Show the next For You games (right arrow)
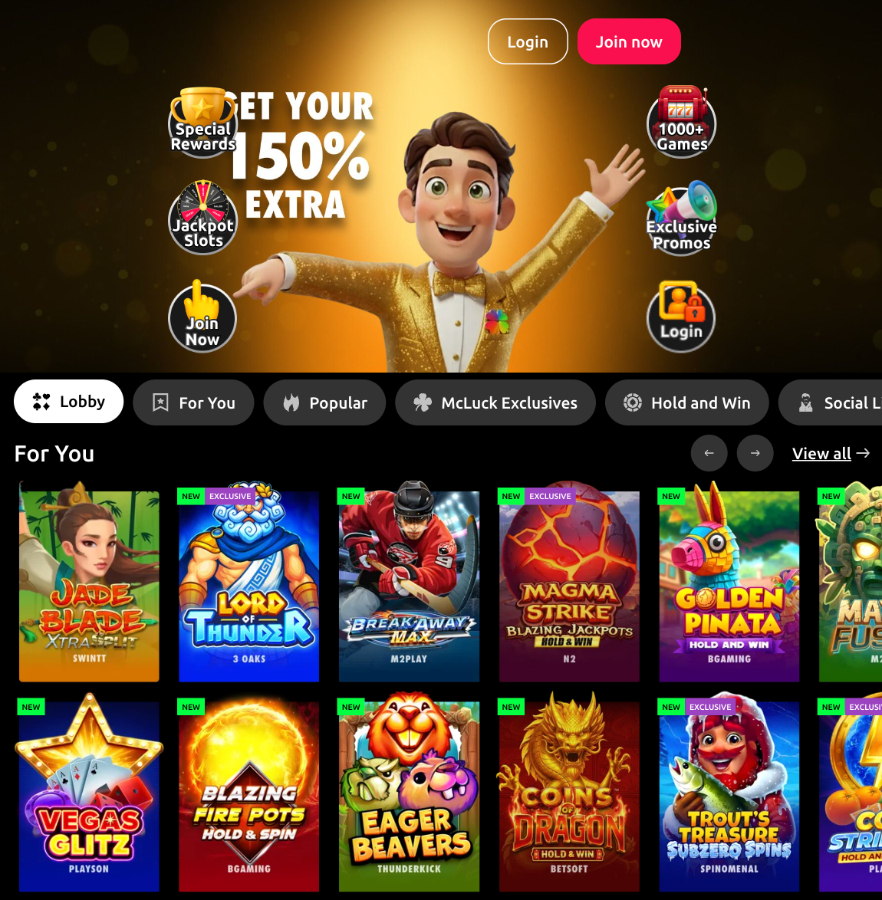This screenshot has width=882, height=900. click(x=755, y=453)
